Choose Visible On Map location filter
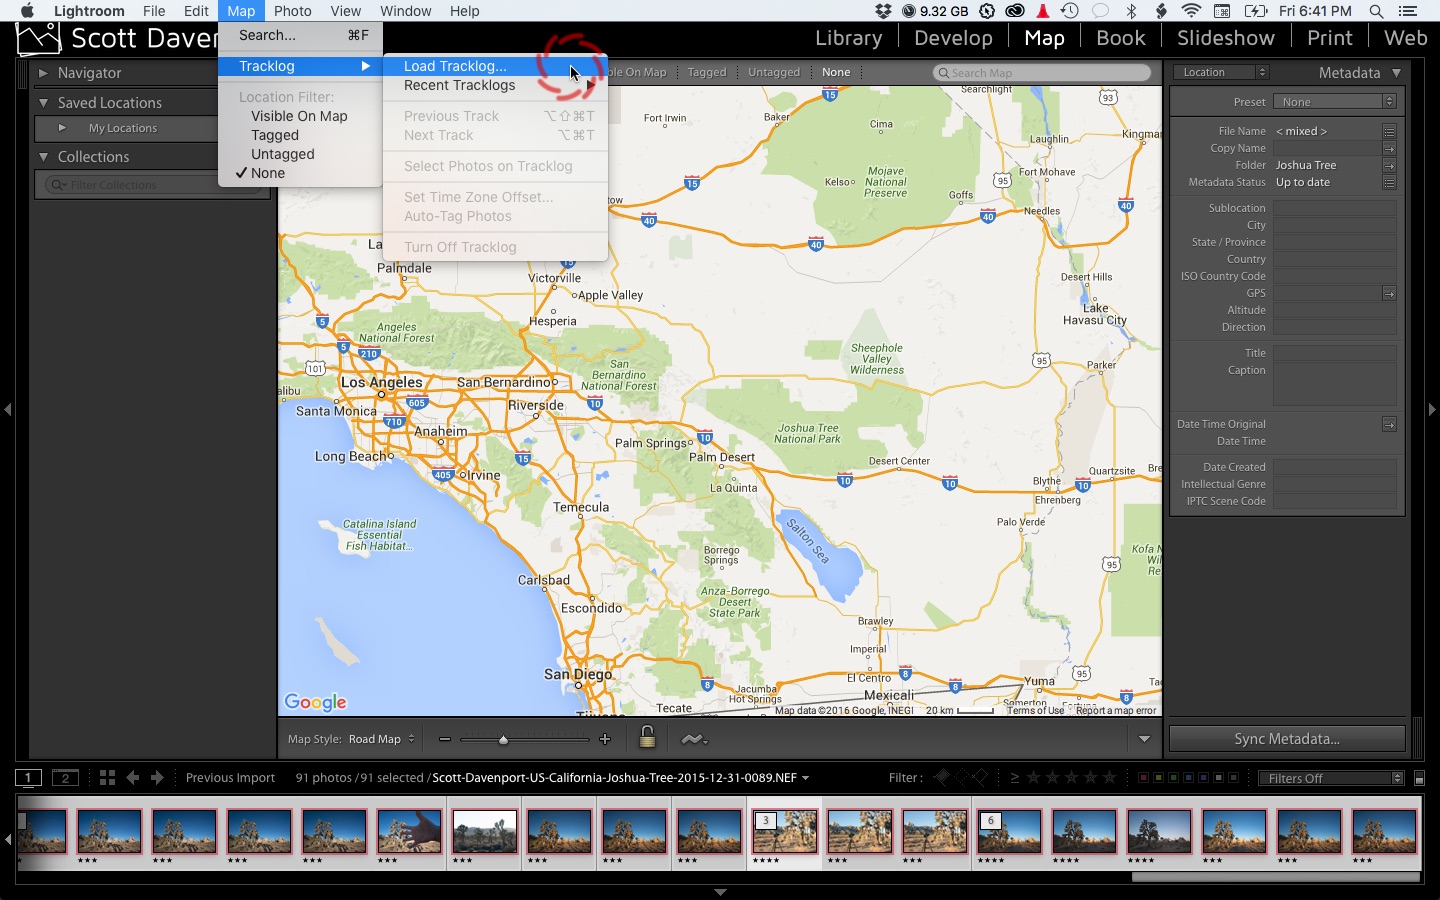 click(299, 116)
